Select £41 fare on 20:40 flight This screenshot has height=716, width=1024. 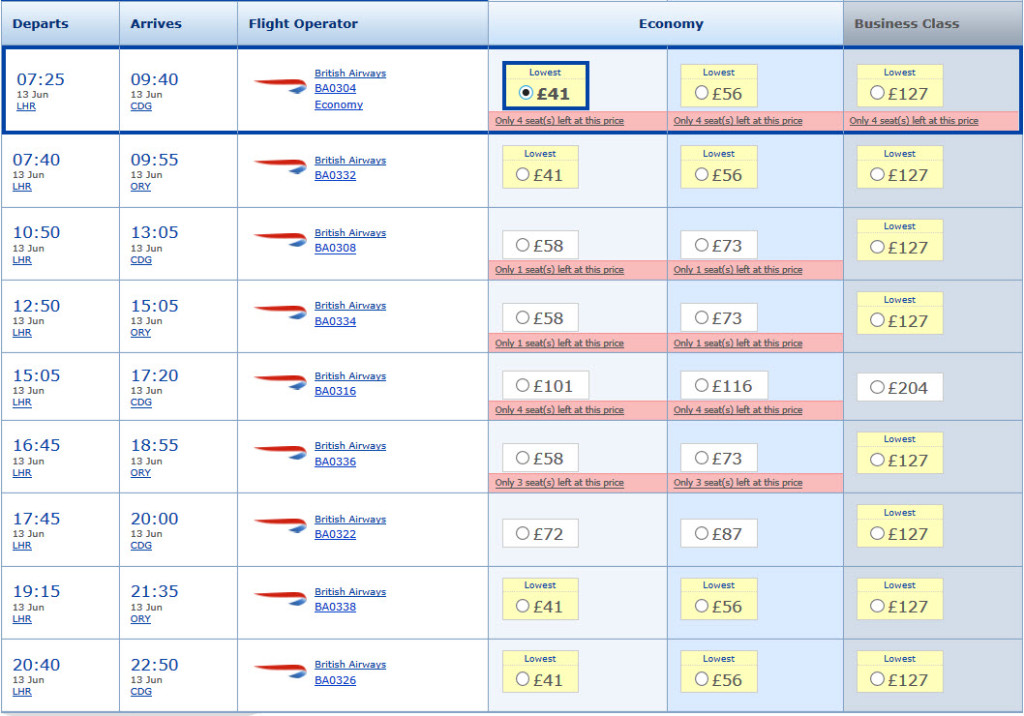coord(522,679)
